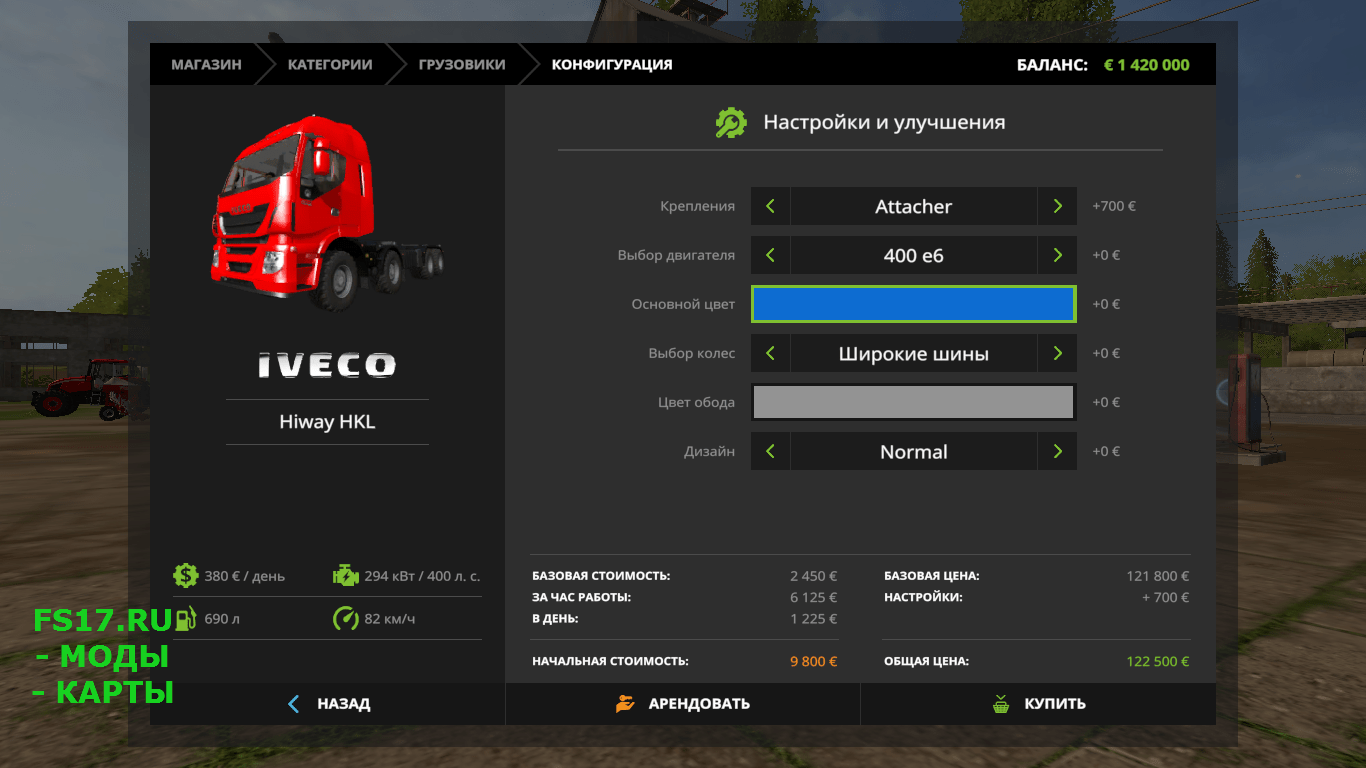Click the orange lease hand icon

tap(625, 704)
